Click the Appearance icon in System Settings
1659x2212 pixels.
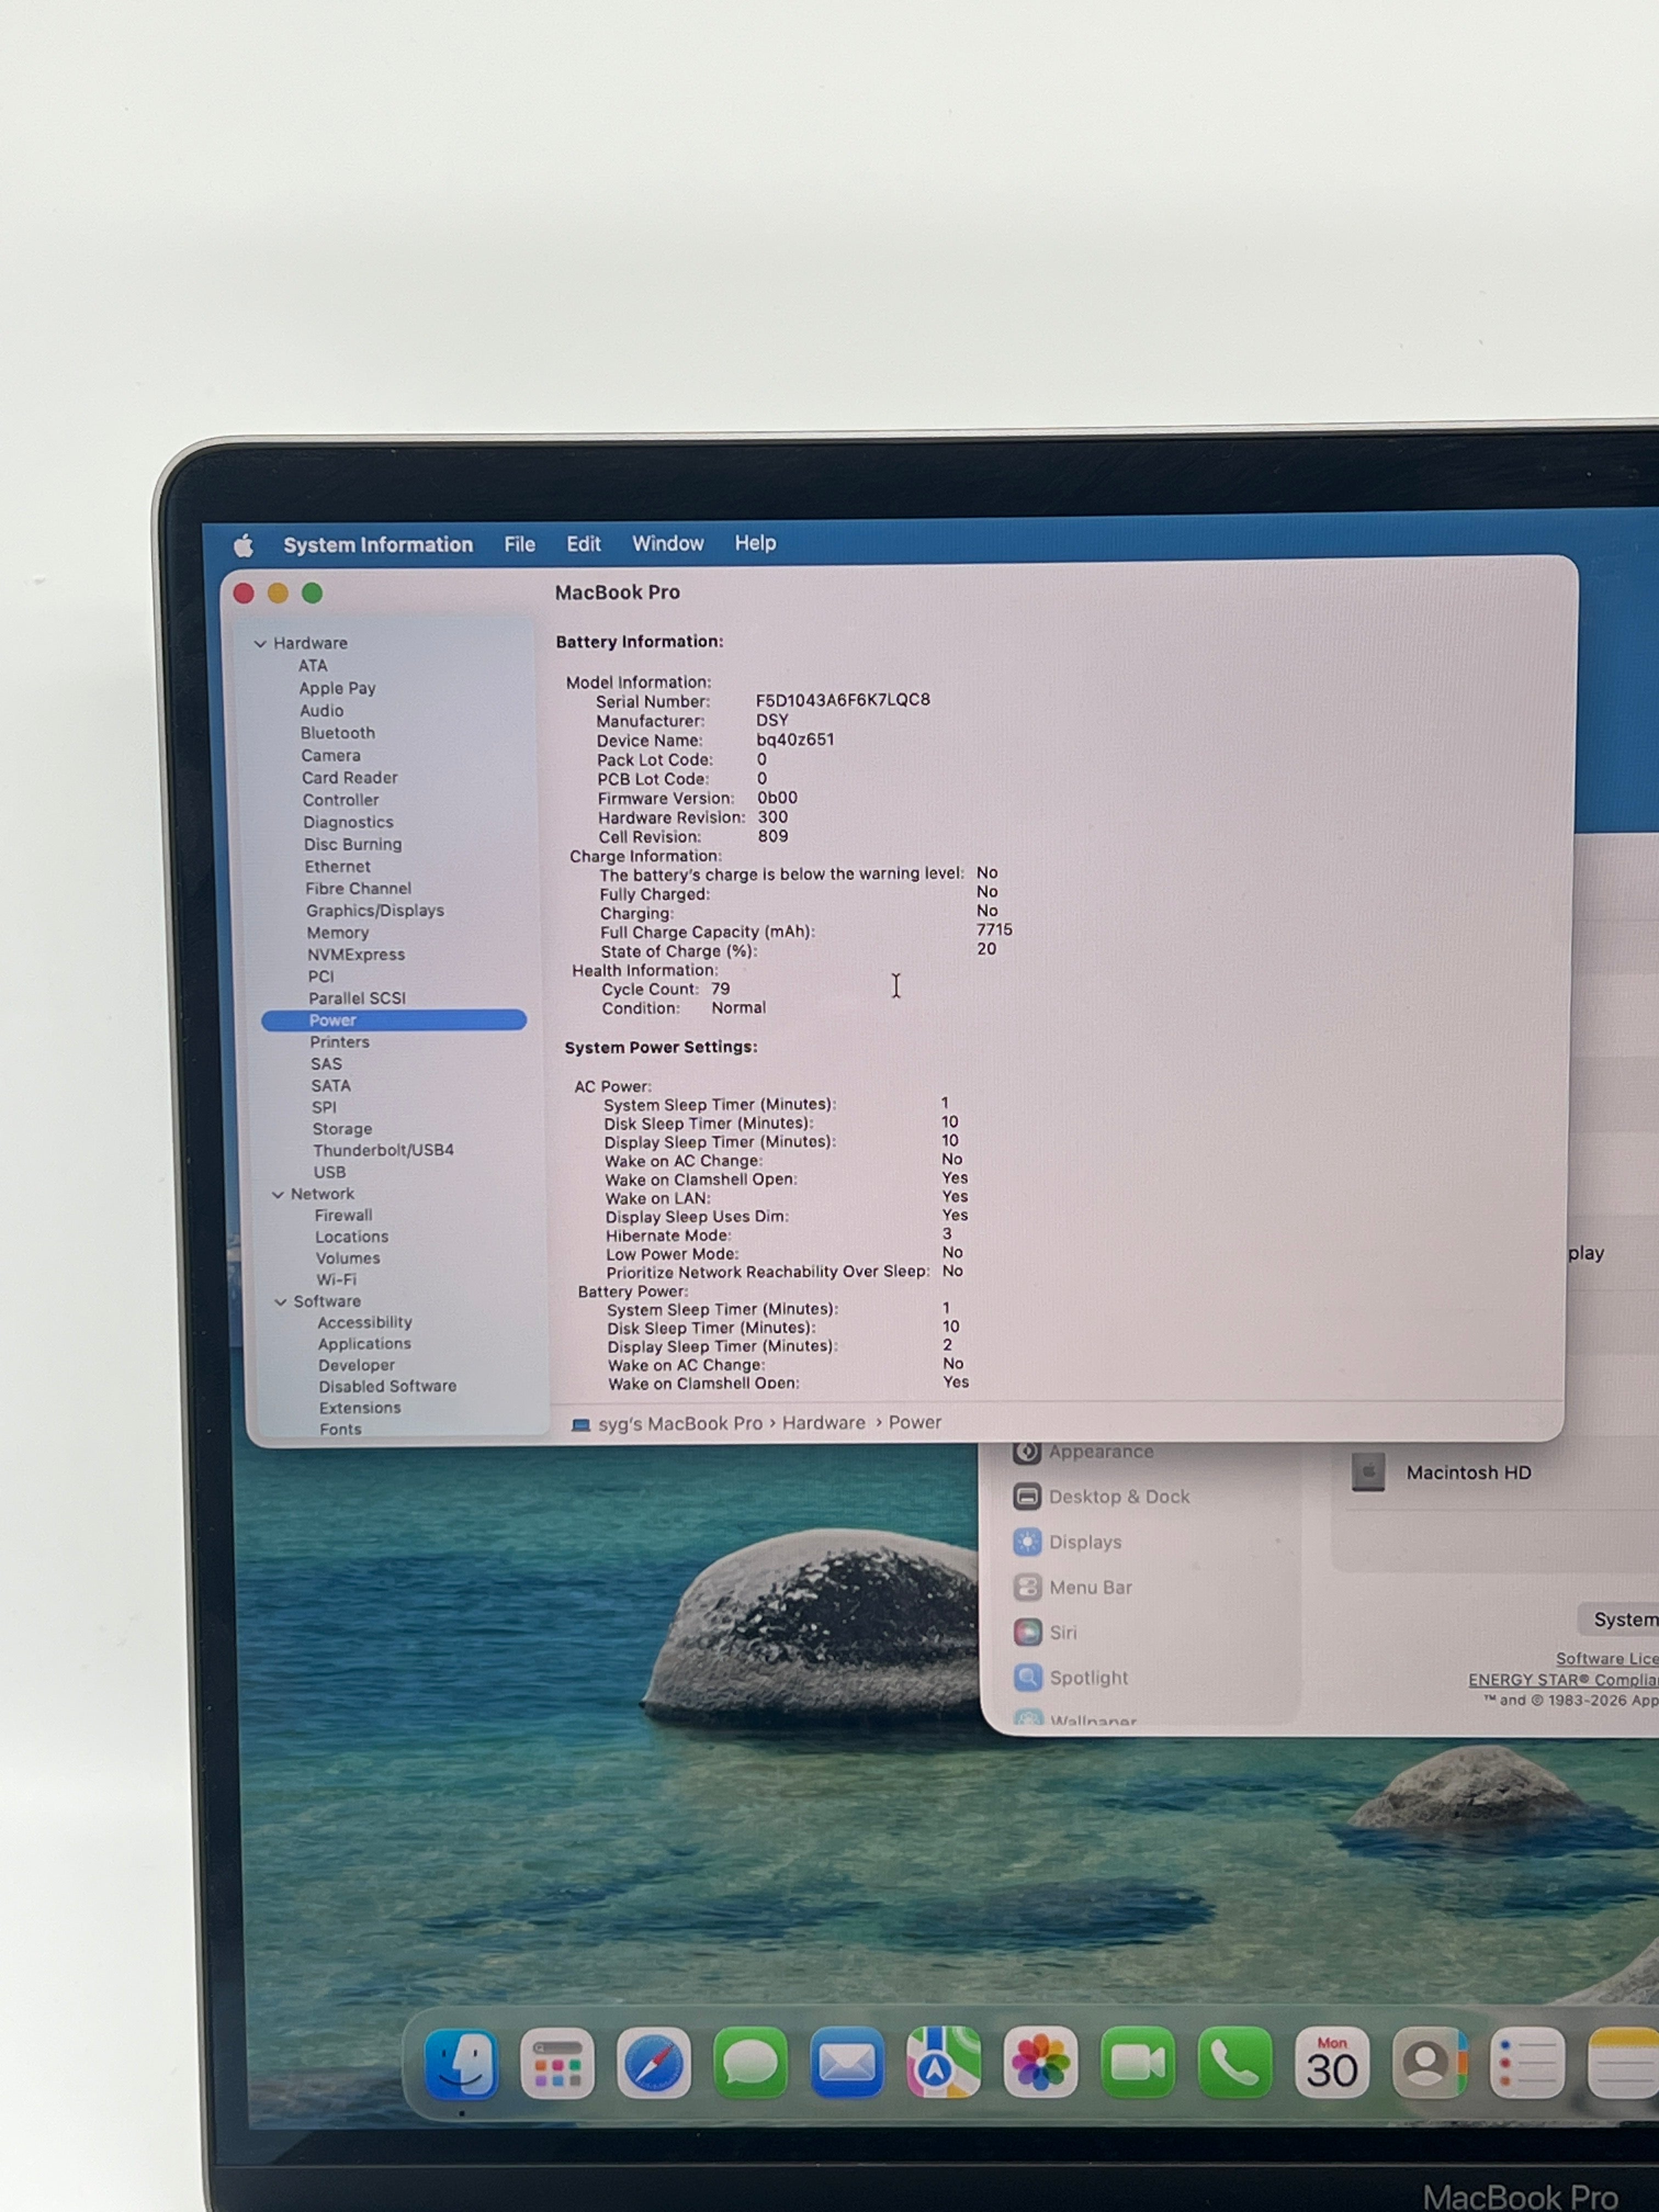(x=1027, y=1451)
